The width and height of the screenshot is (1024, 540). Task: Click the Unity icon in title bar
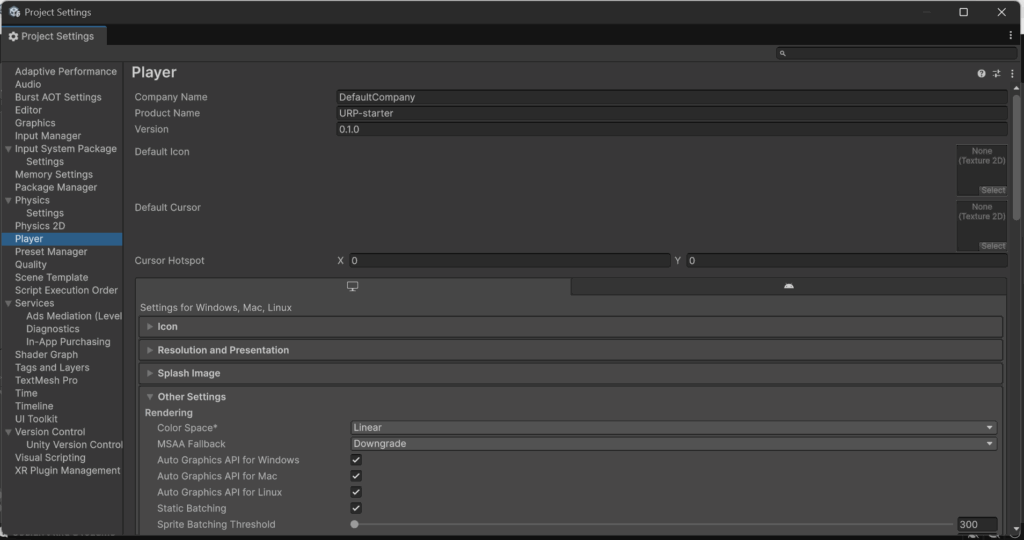point(14,12)
